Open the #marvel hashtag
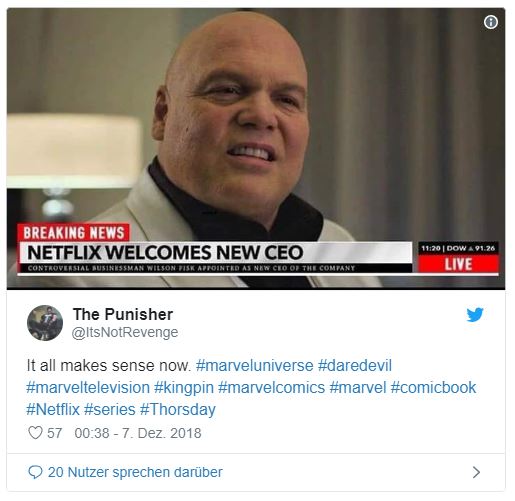This screenshot has height=501, width=515. point(358,387)
